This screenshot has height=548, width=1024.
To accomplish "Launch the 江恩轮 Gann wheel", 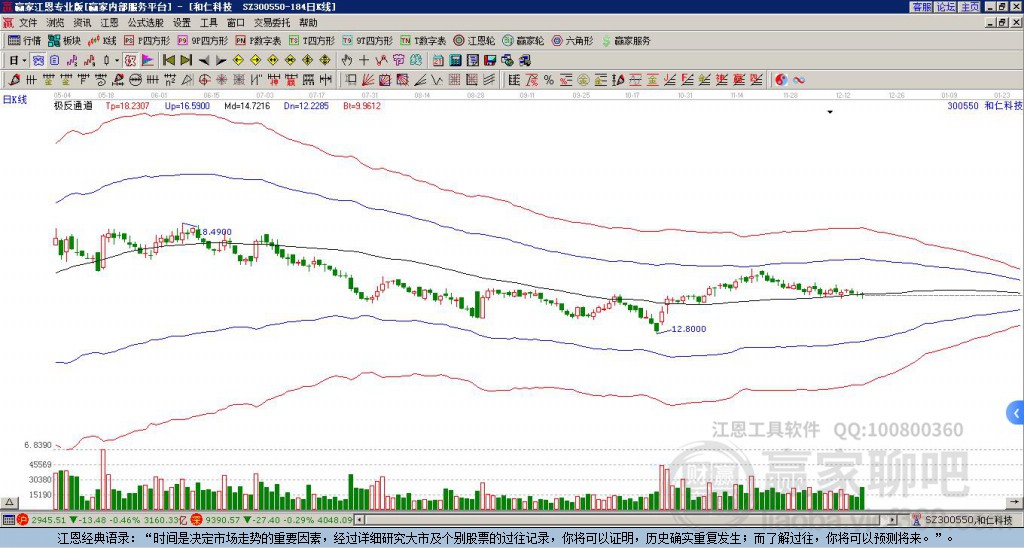I will [x=475, y=40].
